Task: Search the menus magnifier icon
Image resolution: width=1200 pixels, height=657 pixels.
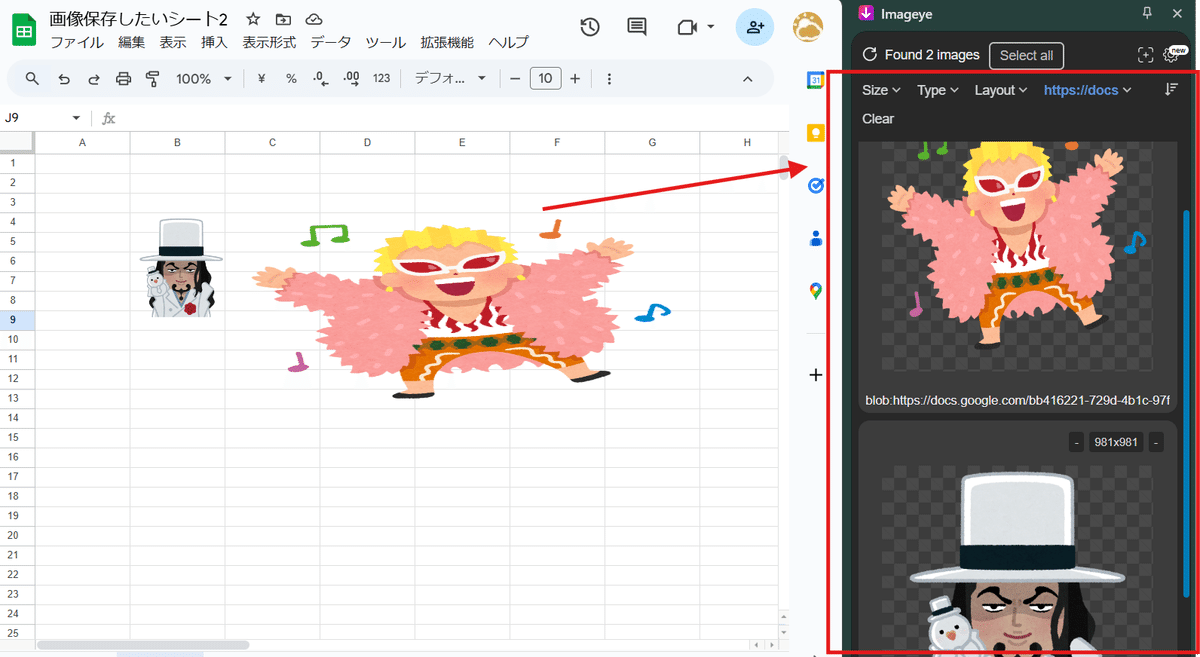Action: [32, 79]
